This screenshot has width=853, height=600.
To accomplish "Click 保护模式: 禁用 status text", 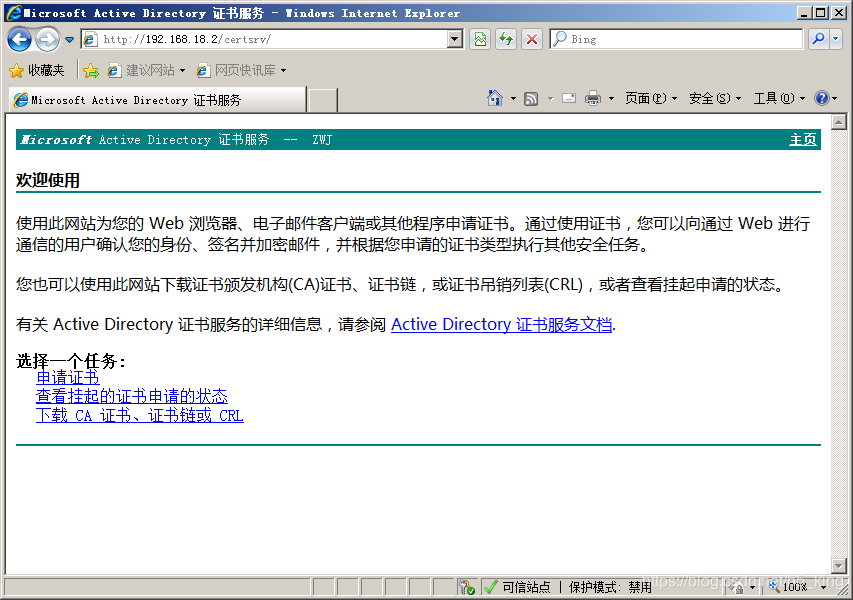I will 610,587.
